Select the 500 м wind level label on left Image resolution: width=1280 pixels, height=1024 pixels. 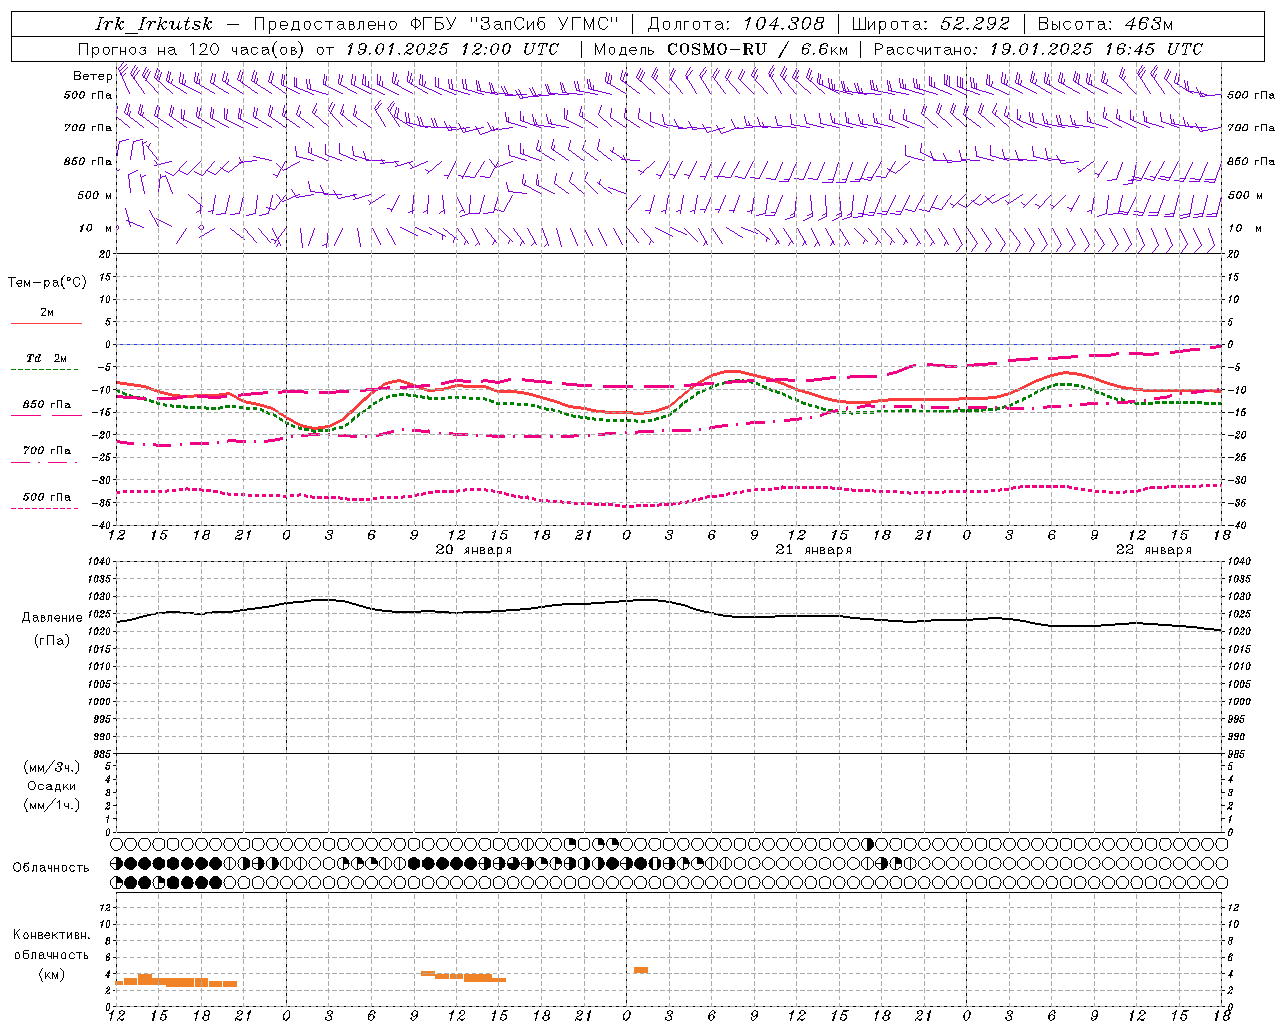pyautogui.click(x=95, y=195)
